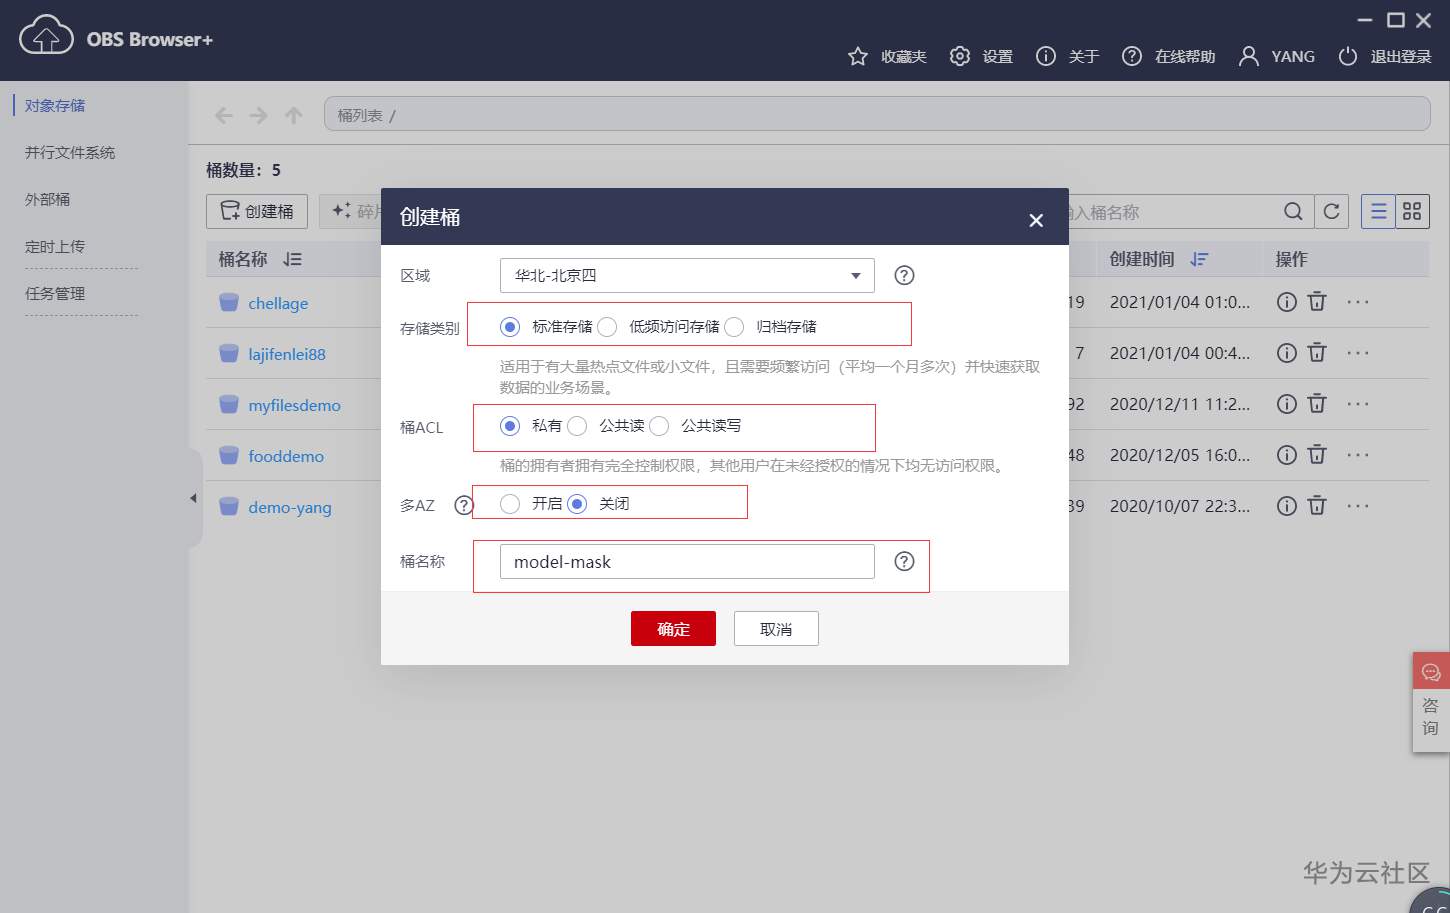Set bucket ACL to 私有
Image resolution: width=1450 pixels, height=913 pixels.
point(510,425)
